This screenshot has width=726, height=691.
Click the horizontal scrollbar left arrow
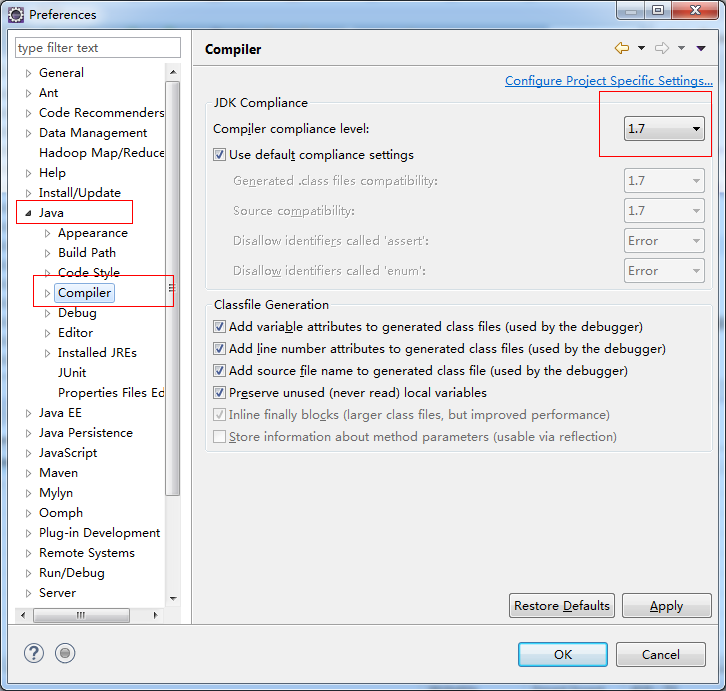23,616
